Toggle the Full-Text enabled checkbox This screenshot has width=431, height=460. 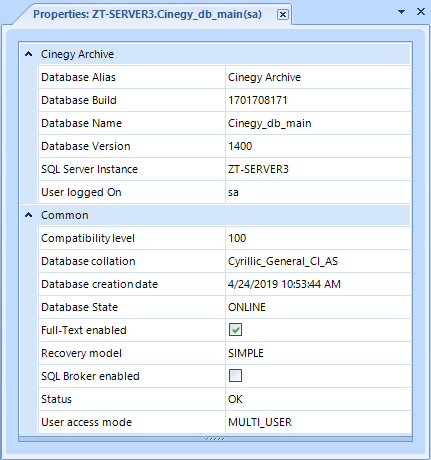tap(235, 330)
